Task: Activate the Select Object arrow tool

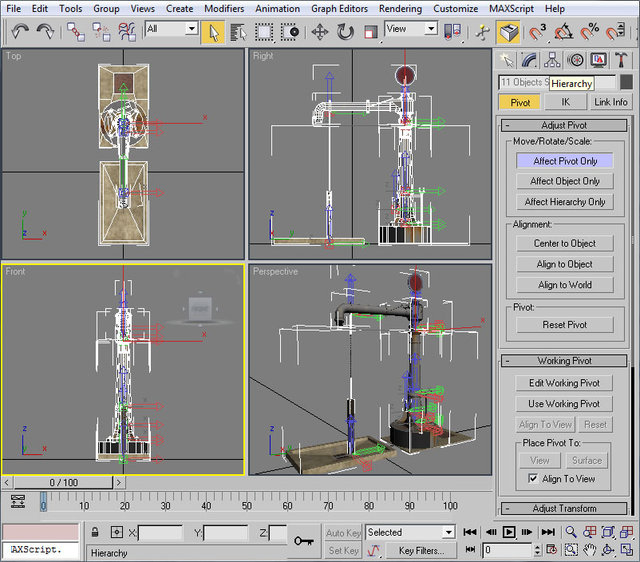Action: tap(213, 31)
